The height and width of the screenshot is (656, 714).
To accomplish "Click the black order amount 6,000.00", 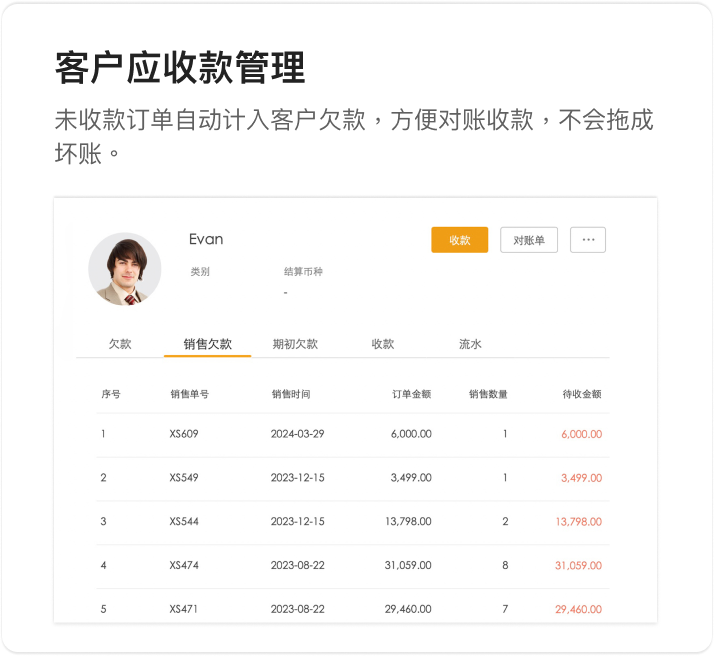I will coord(411,434).
